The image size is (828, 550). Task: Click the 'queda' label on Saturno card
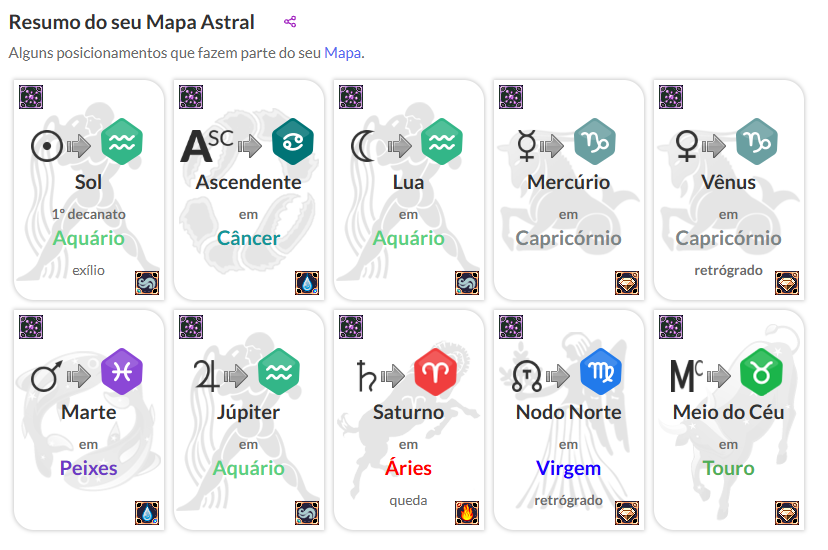[x=408, y=501]
